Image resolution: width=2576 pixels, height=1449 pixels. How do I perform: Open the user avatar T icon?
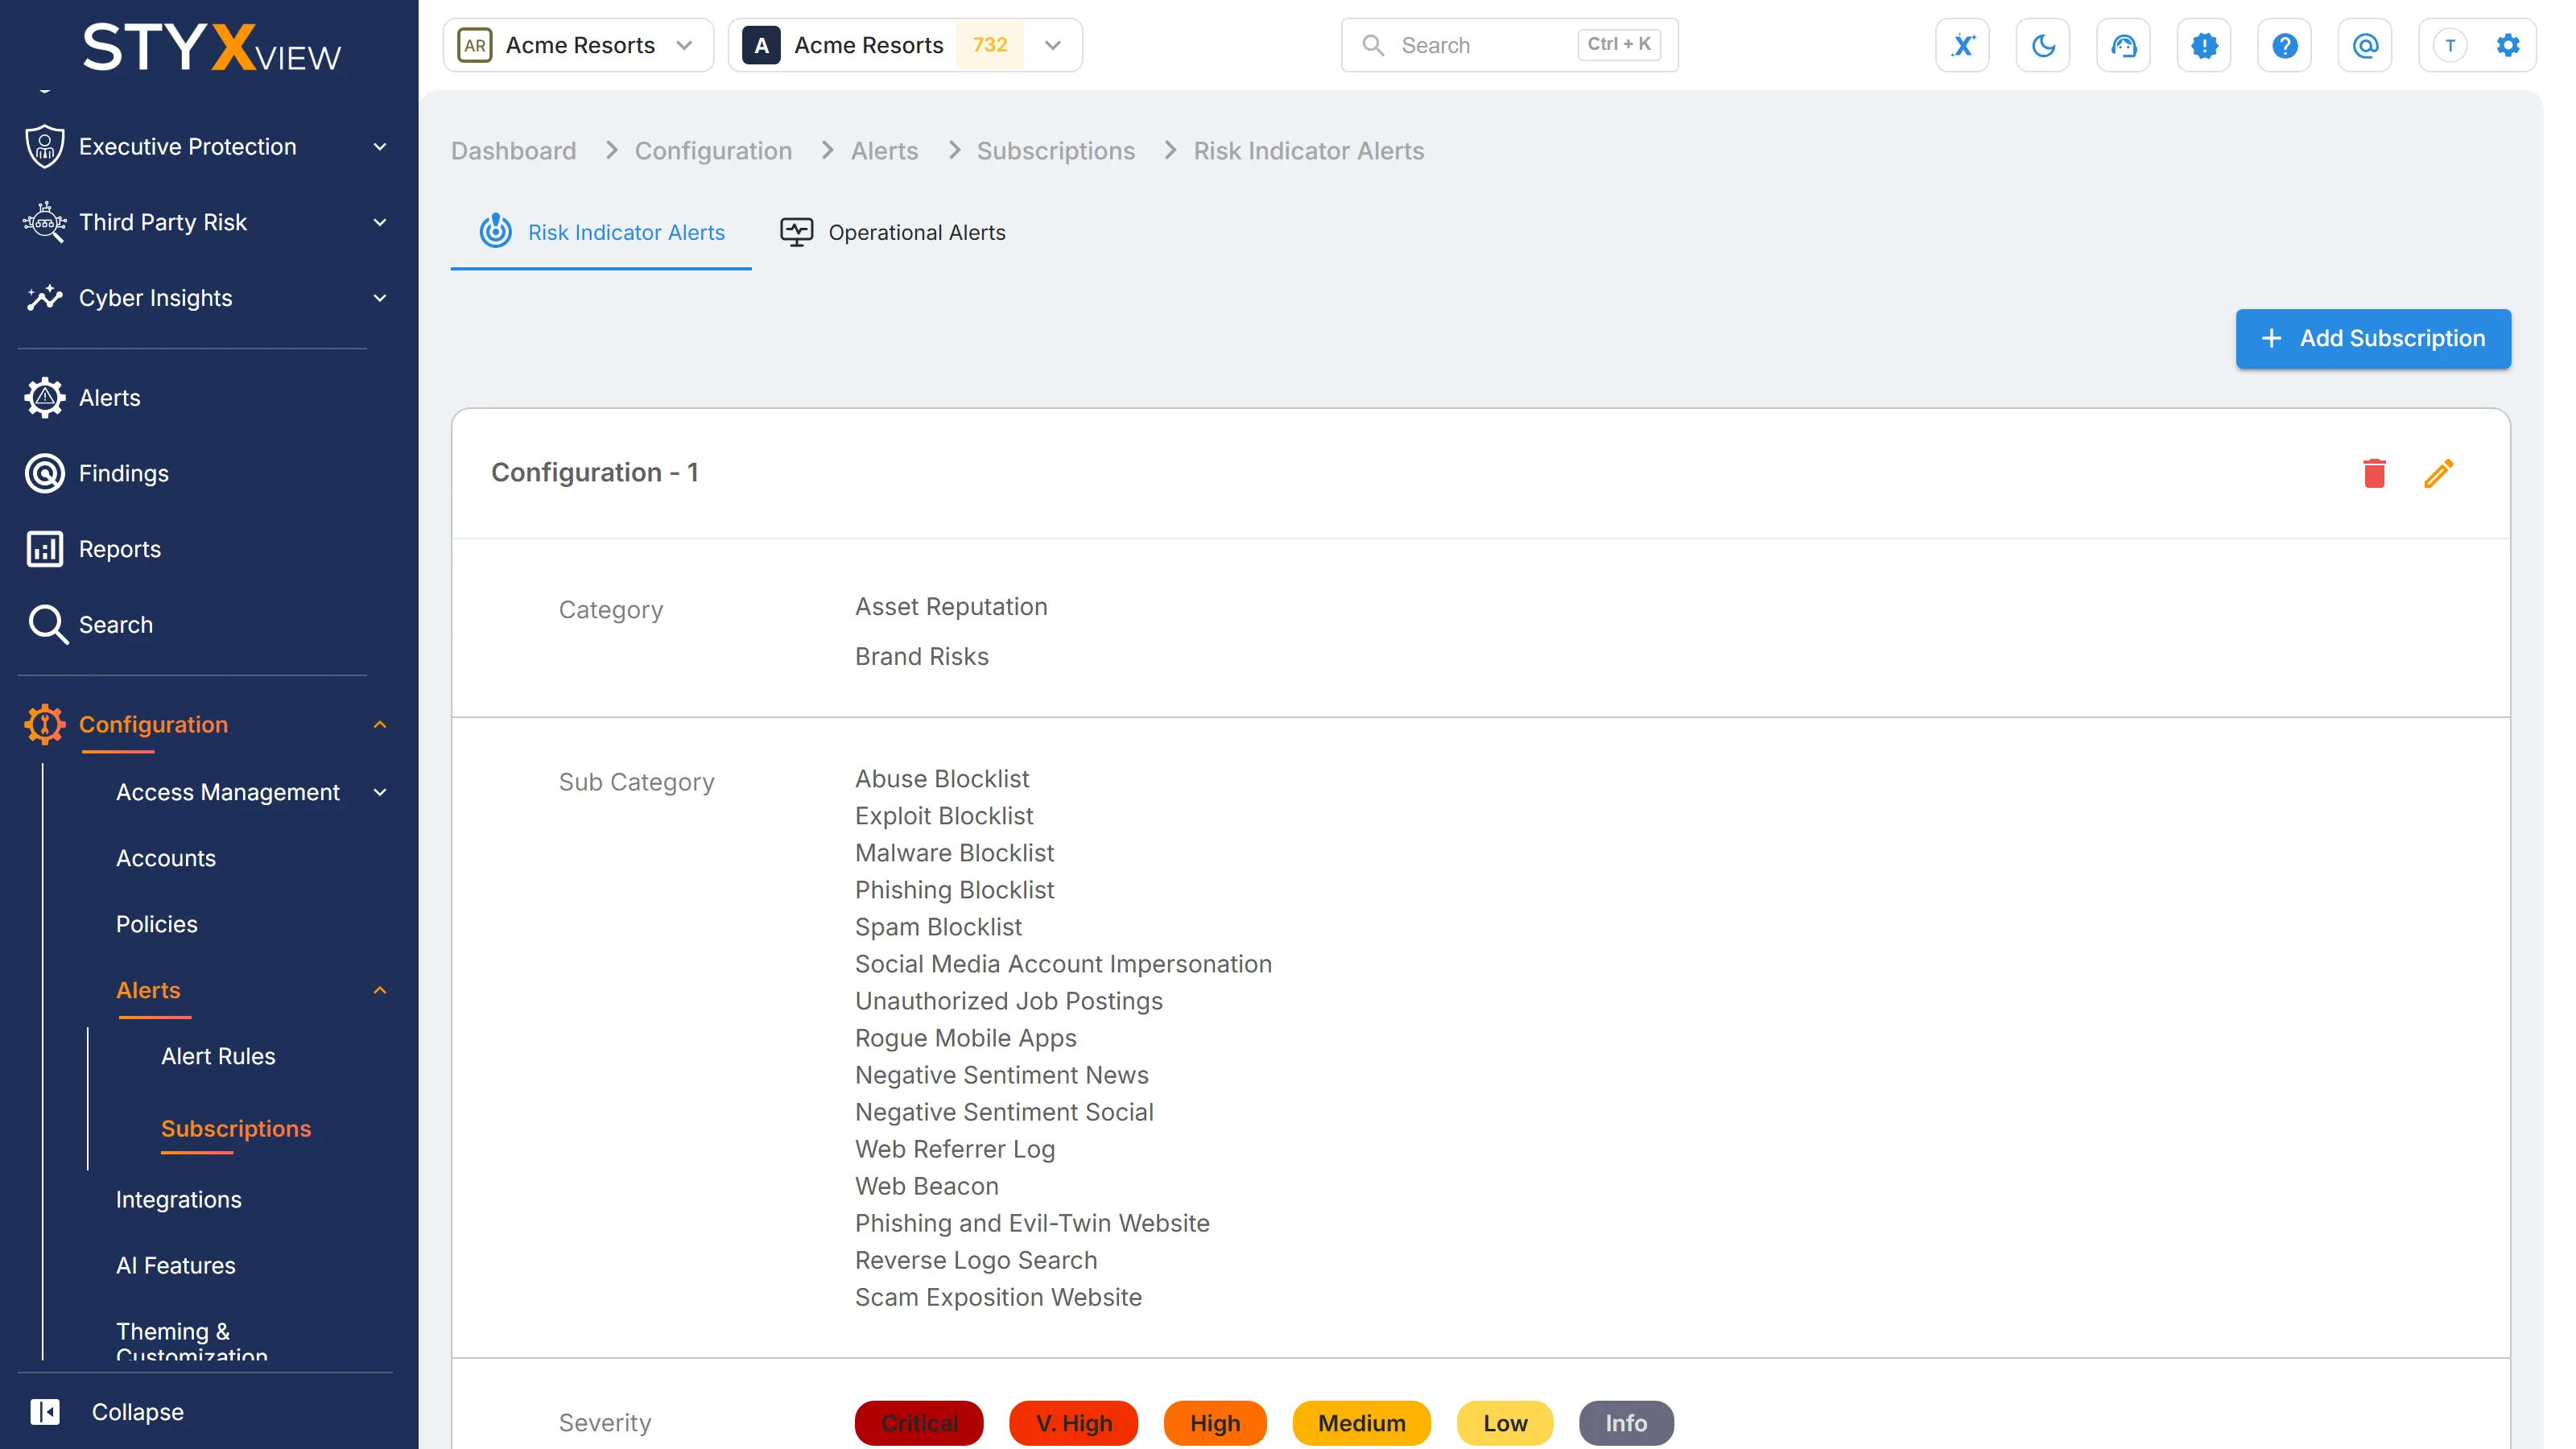tap(2450, 45)
